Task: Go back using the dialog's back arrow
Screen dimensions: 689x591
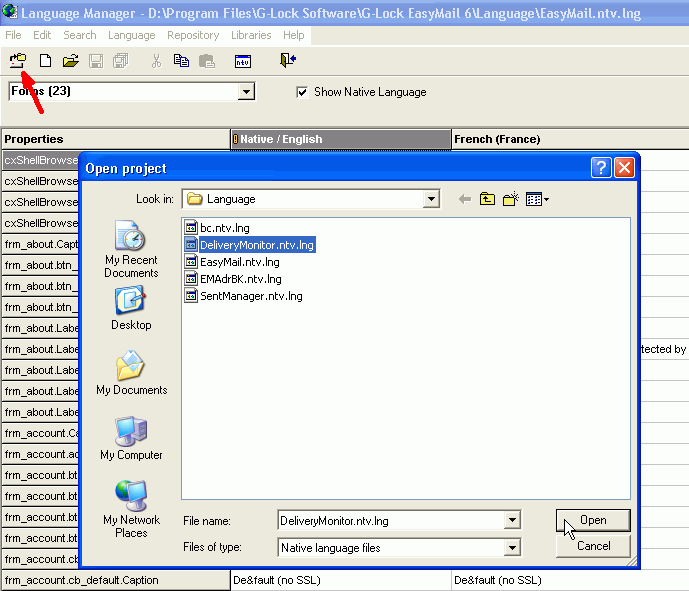Action: [x=464, y=199]
